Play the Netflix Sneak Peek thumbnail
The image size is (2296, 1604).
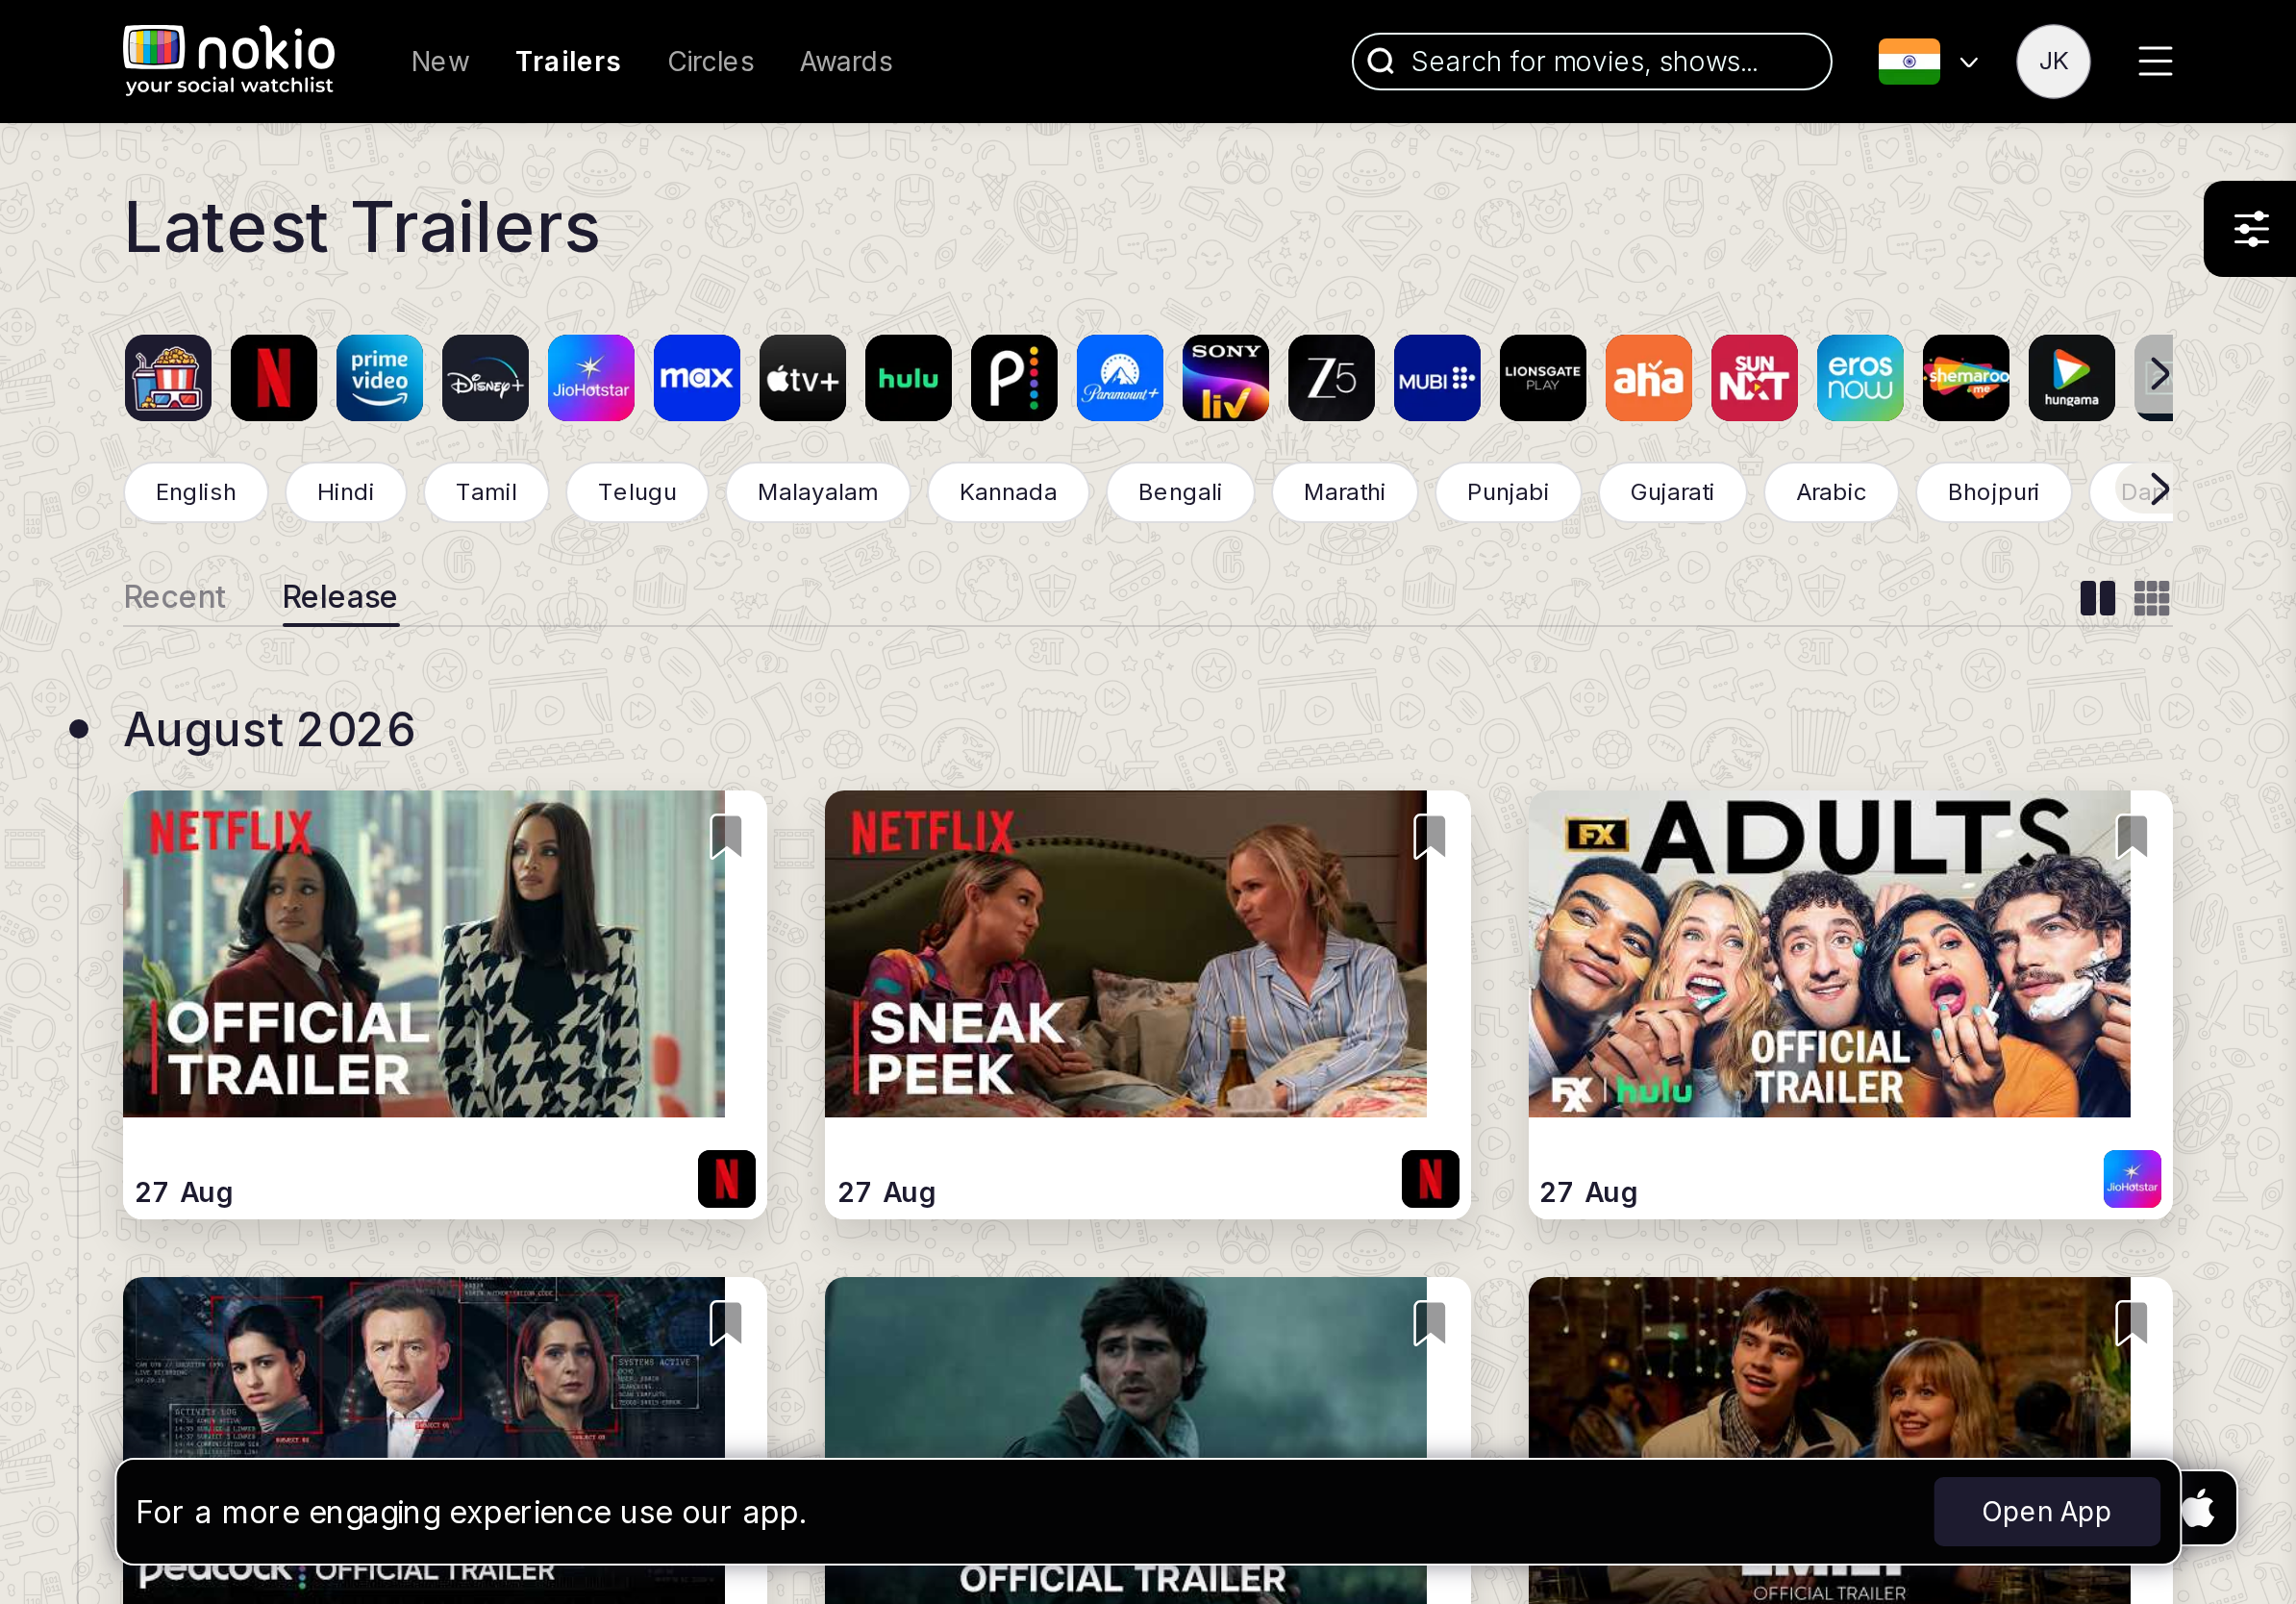click(x=1126, y=954)
